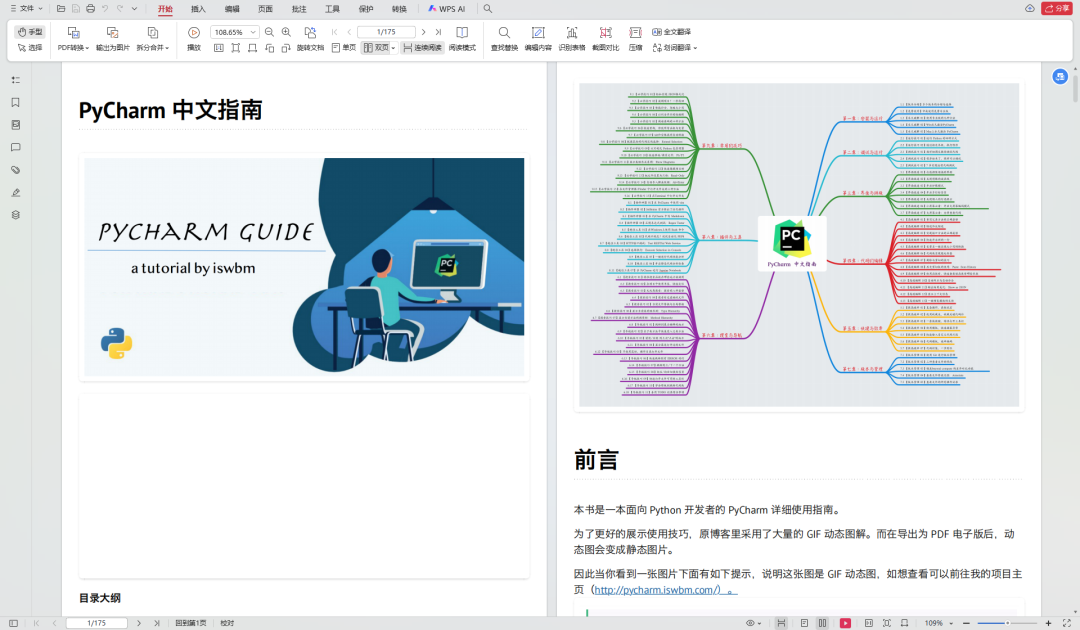Select the Hand (手型) tool
The image size is (1080, 630).
[x=30, y=32]
